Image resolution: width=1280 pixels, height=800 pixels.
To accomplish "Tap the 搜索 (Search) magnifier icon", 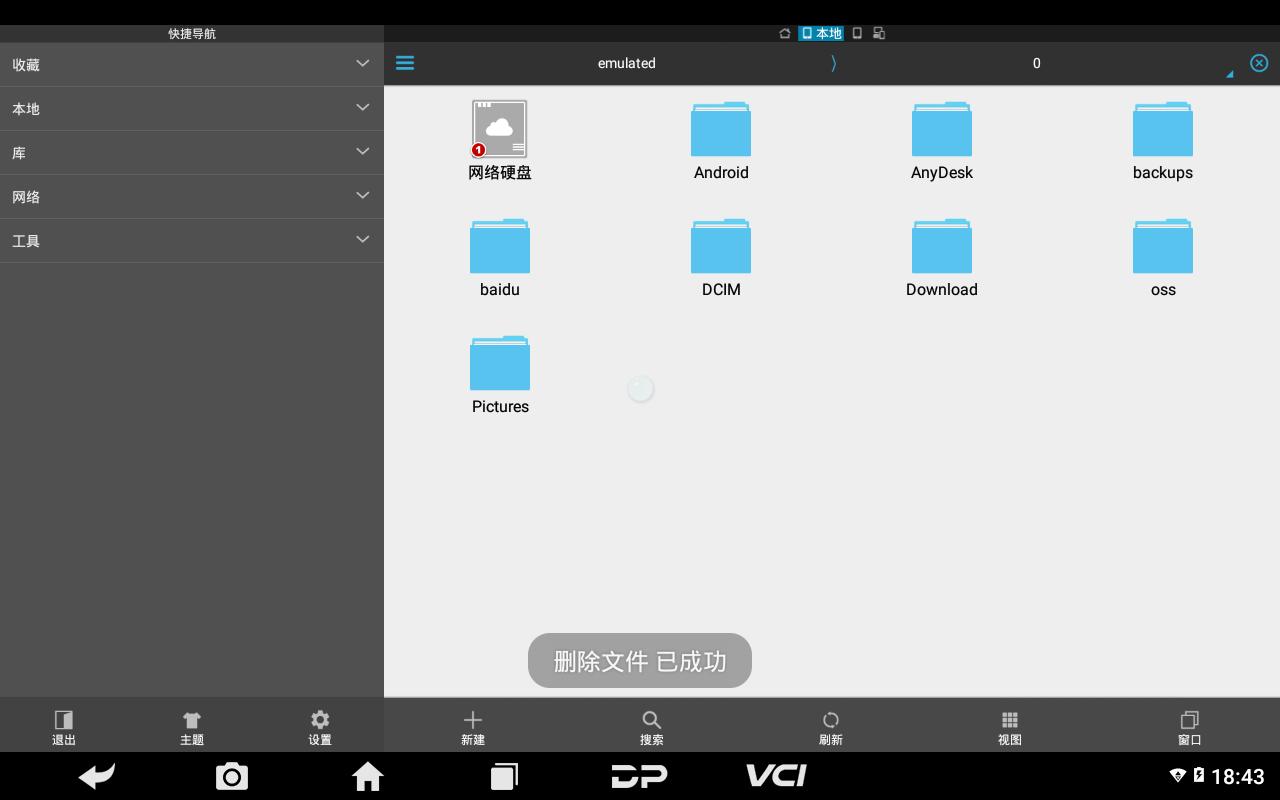I will tap(652, 720).
